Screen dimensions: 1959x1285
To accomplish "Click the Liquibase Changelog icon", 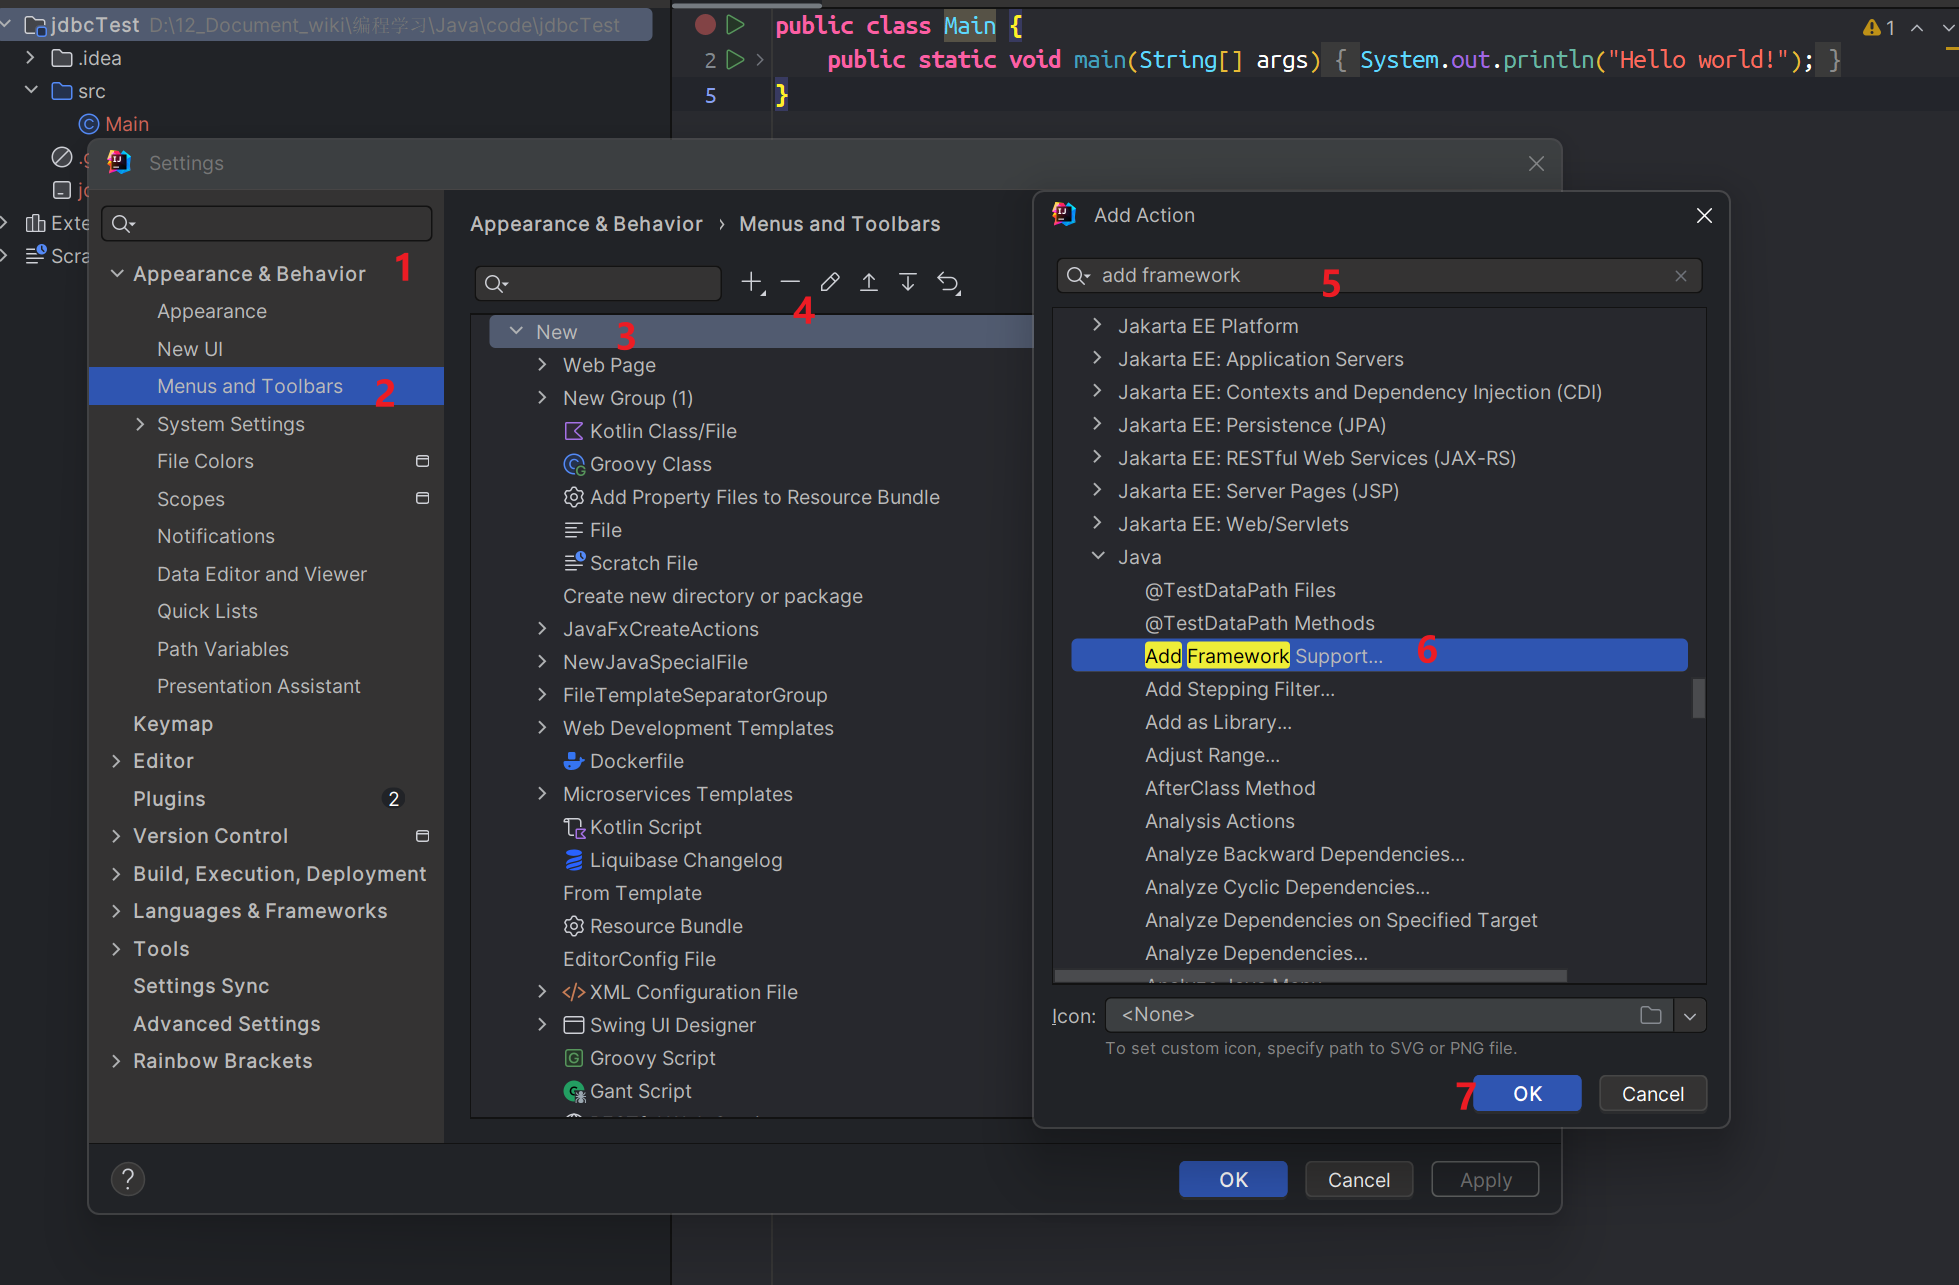I will click(574, 860).
